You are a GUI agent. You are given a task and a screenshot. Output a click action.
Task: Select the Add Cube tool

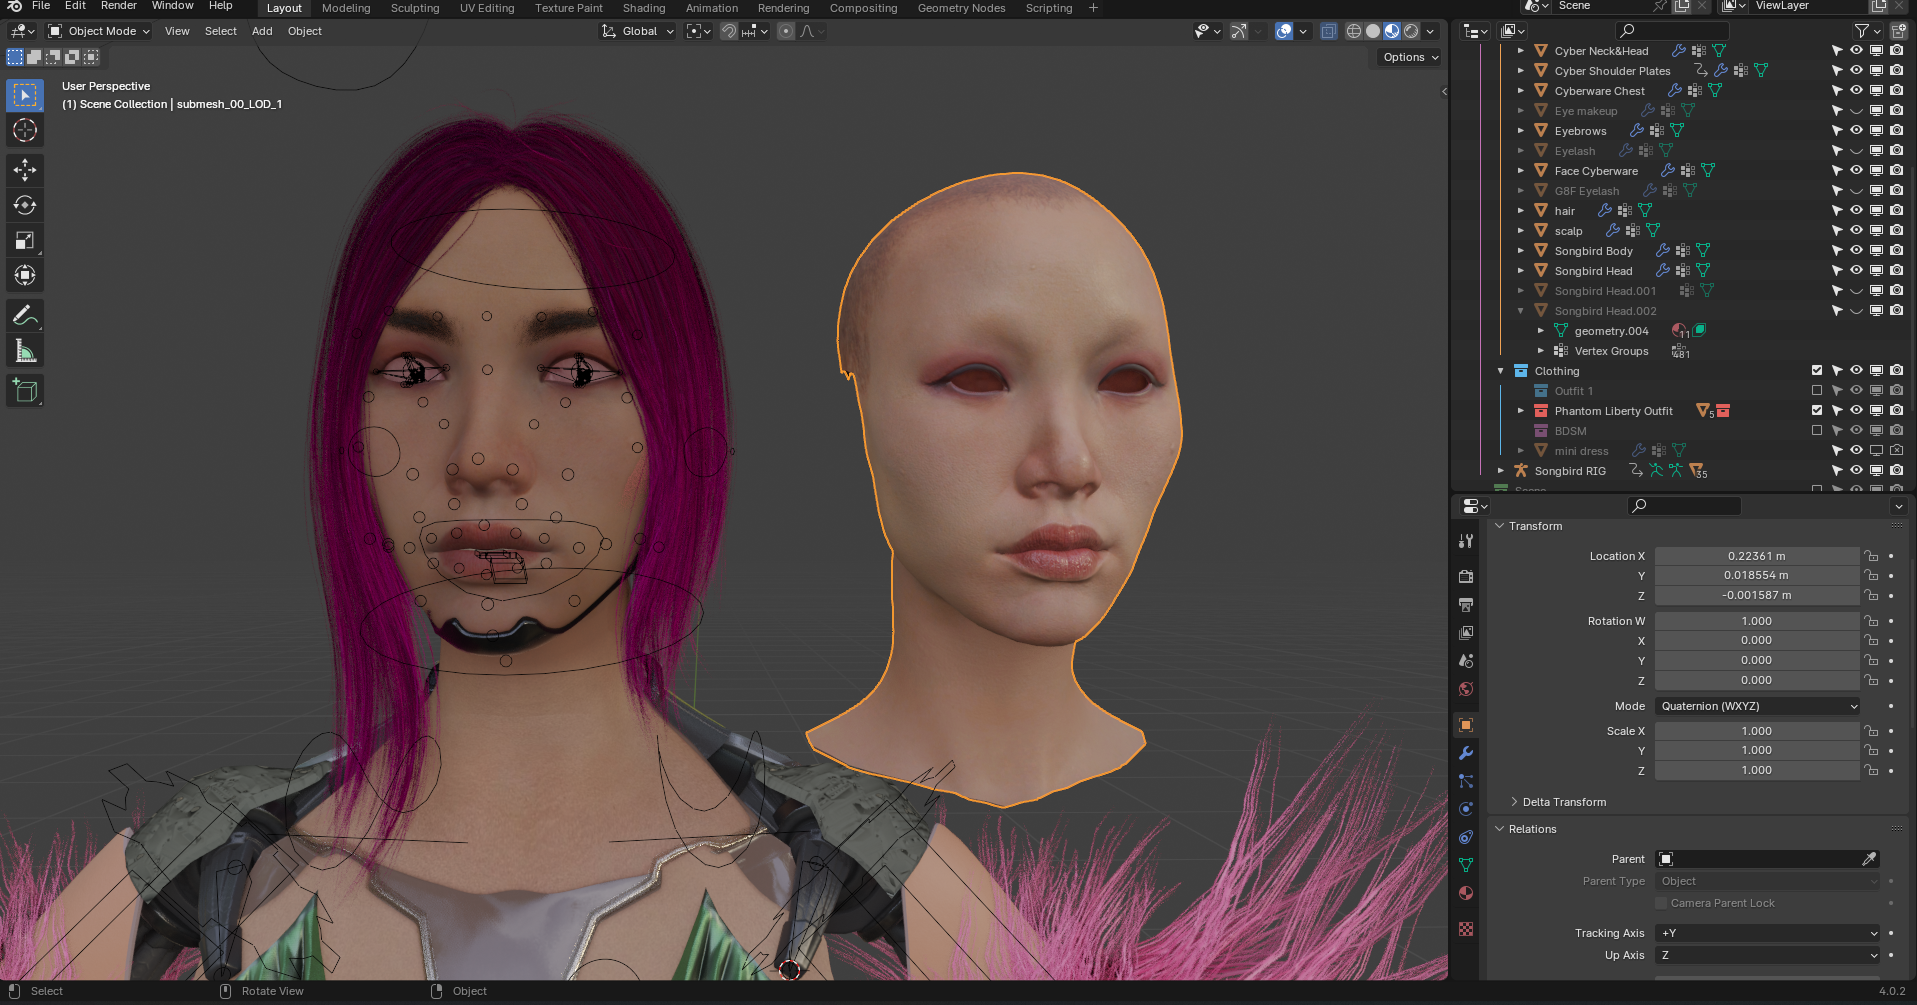click(x=25, y=391)
